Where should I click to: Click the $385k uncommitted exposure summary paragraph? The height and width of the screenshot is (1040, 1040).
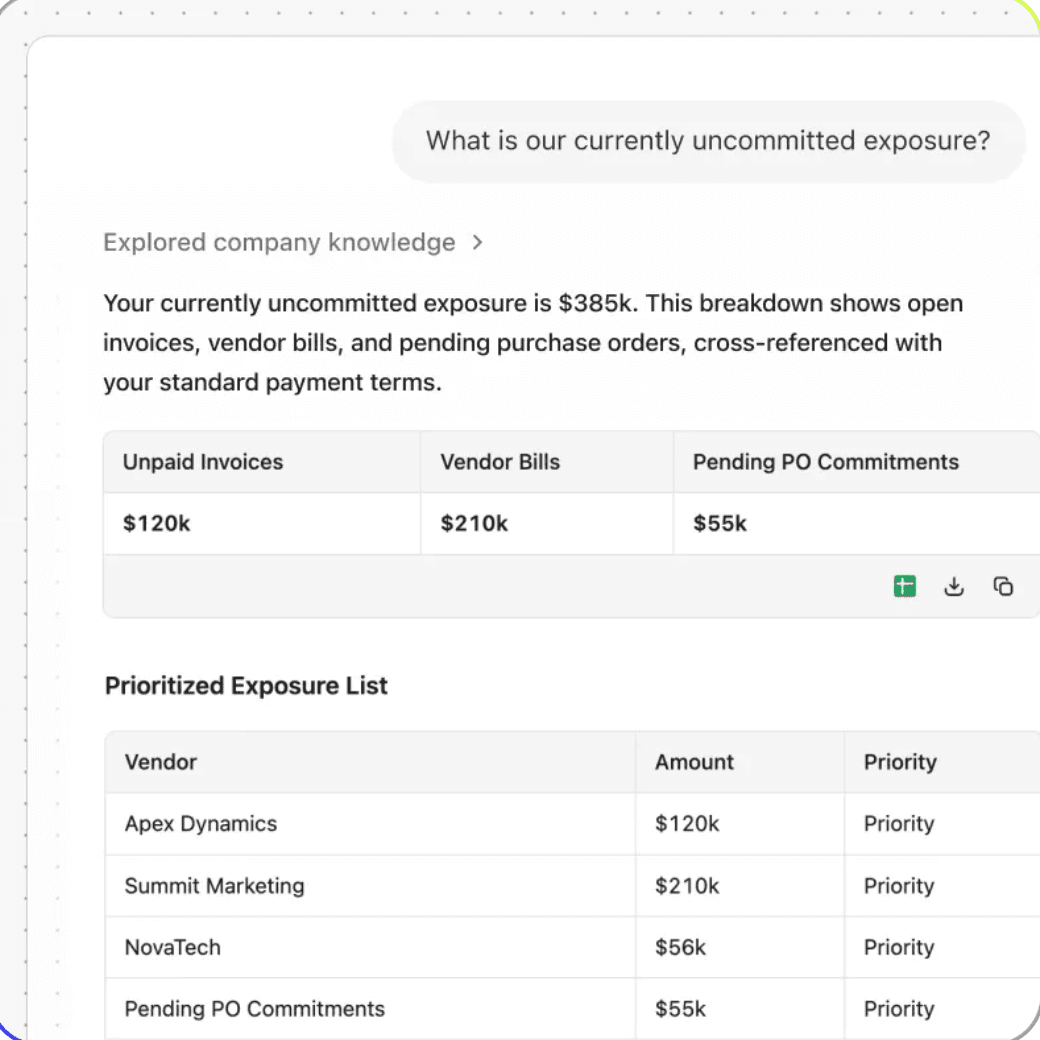533,343
